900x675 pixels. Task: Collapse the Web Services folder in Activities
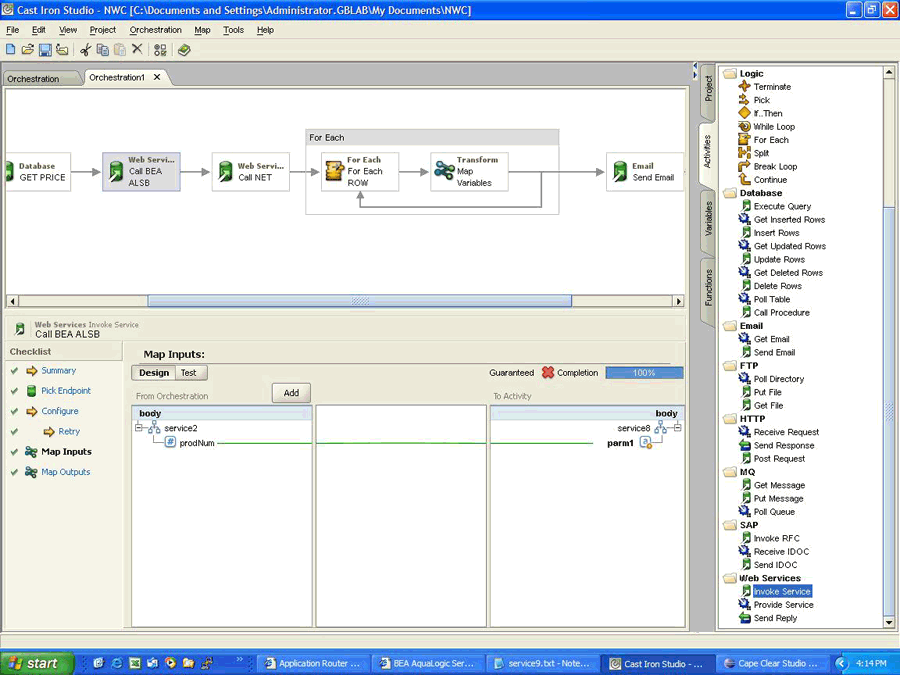click(729, 578)
